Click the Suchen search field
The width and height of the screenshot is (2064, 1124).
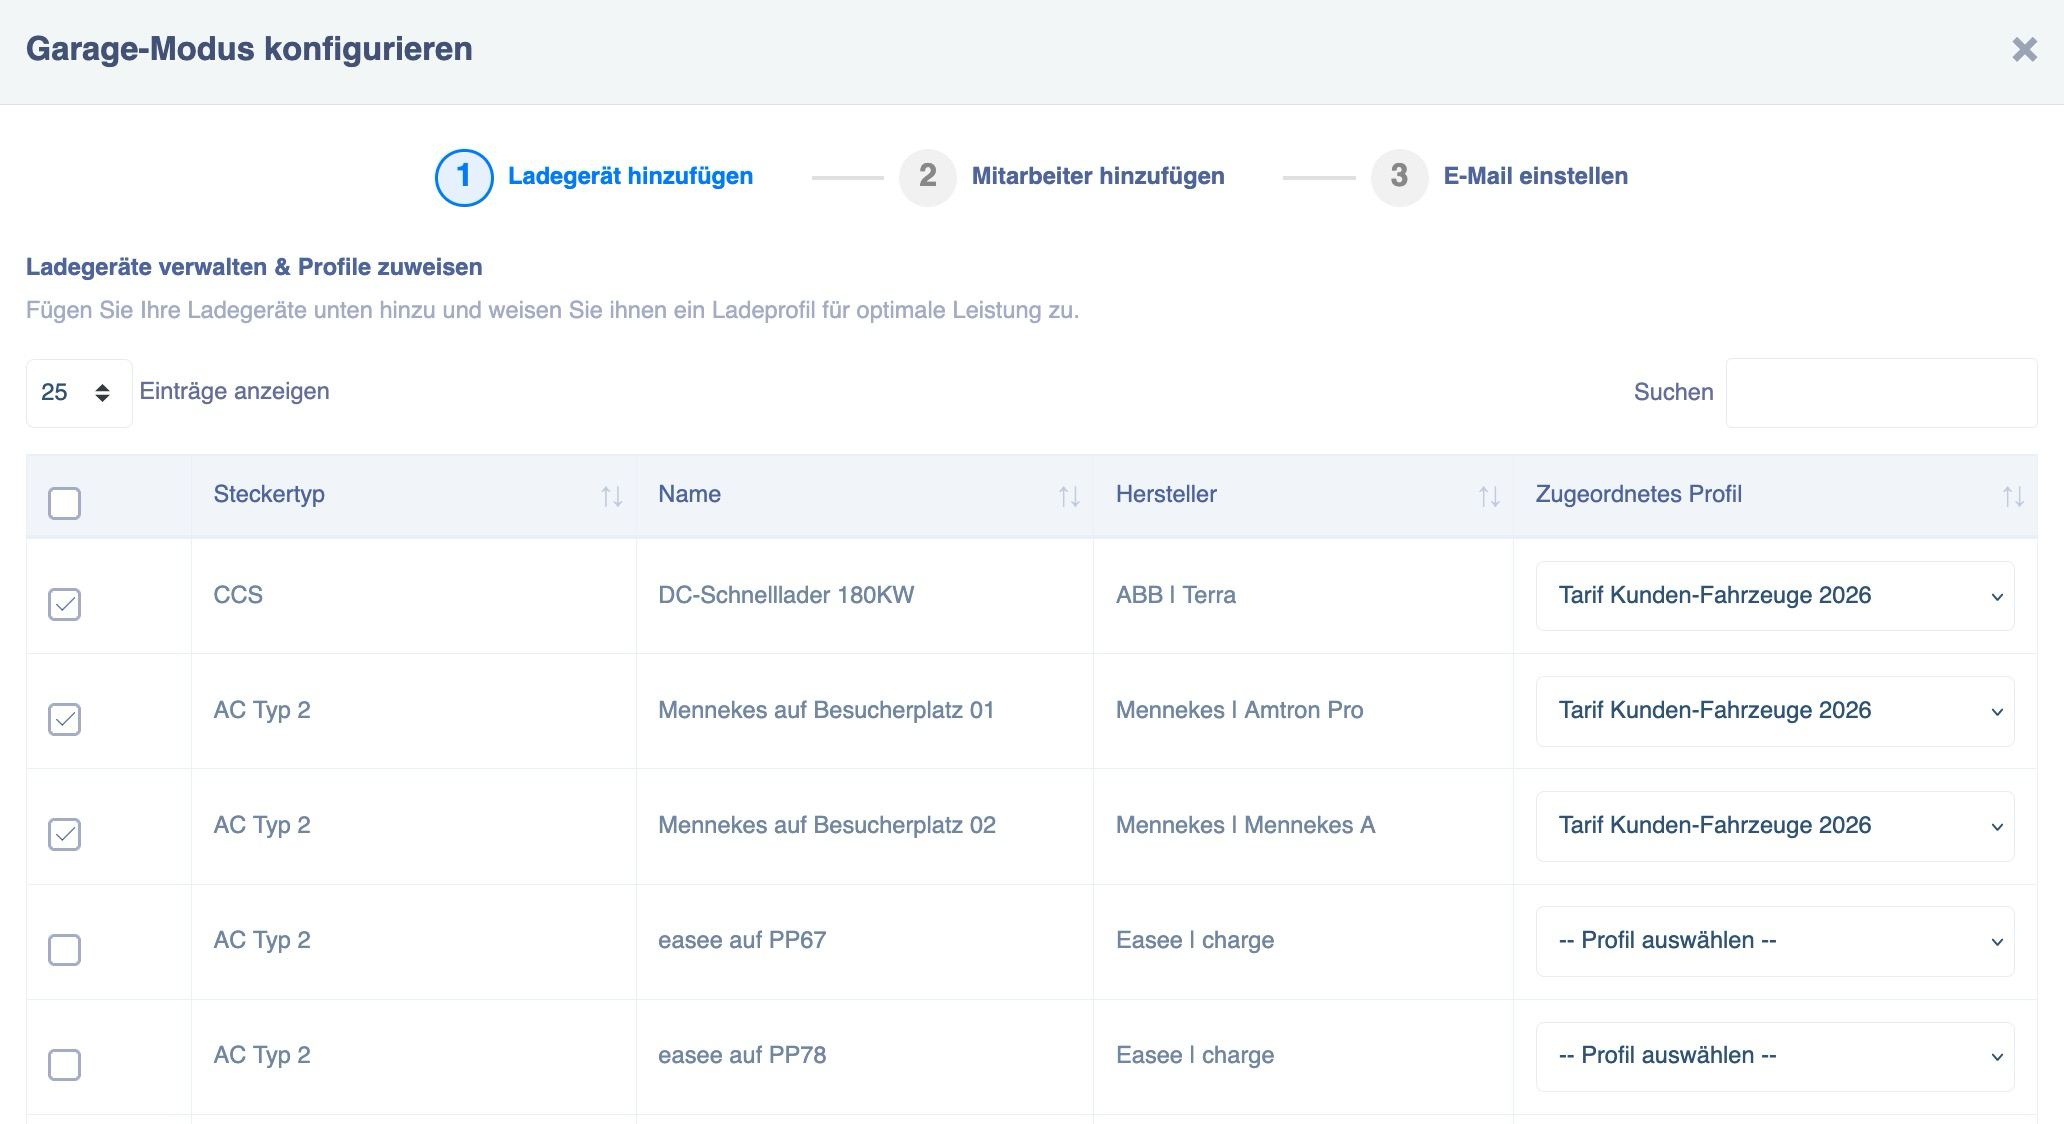1880,393
